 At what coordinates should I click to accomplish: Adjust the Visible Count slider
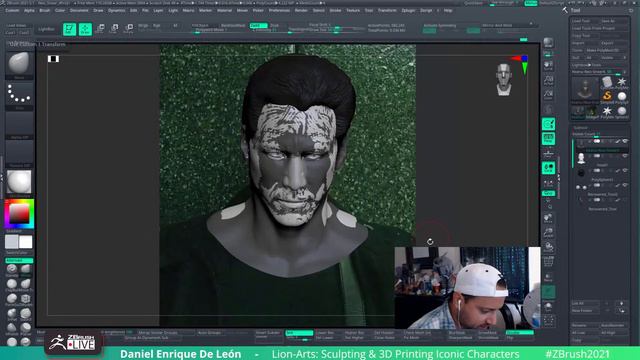[x=599, y=134]
